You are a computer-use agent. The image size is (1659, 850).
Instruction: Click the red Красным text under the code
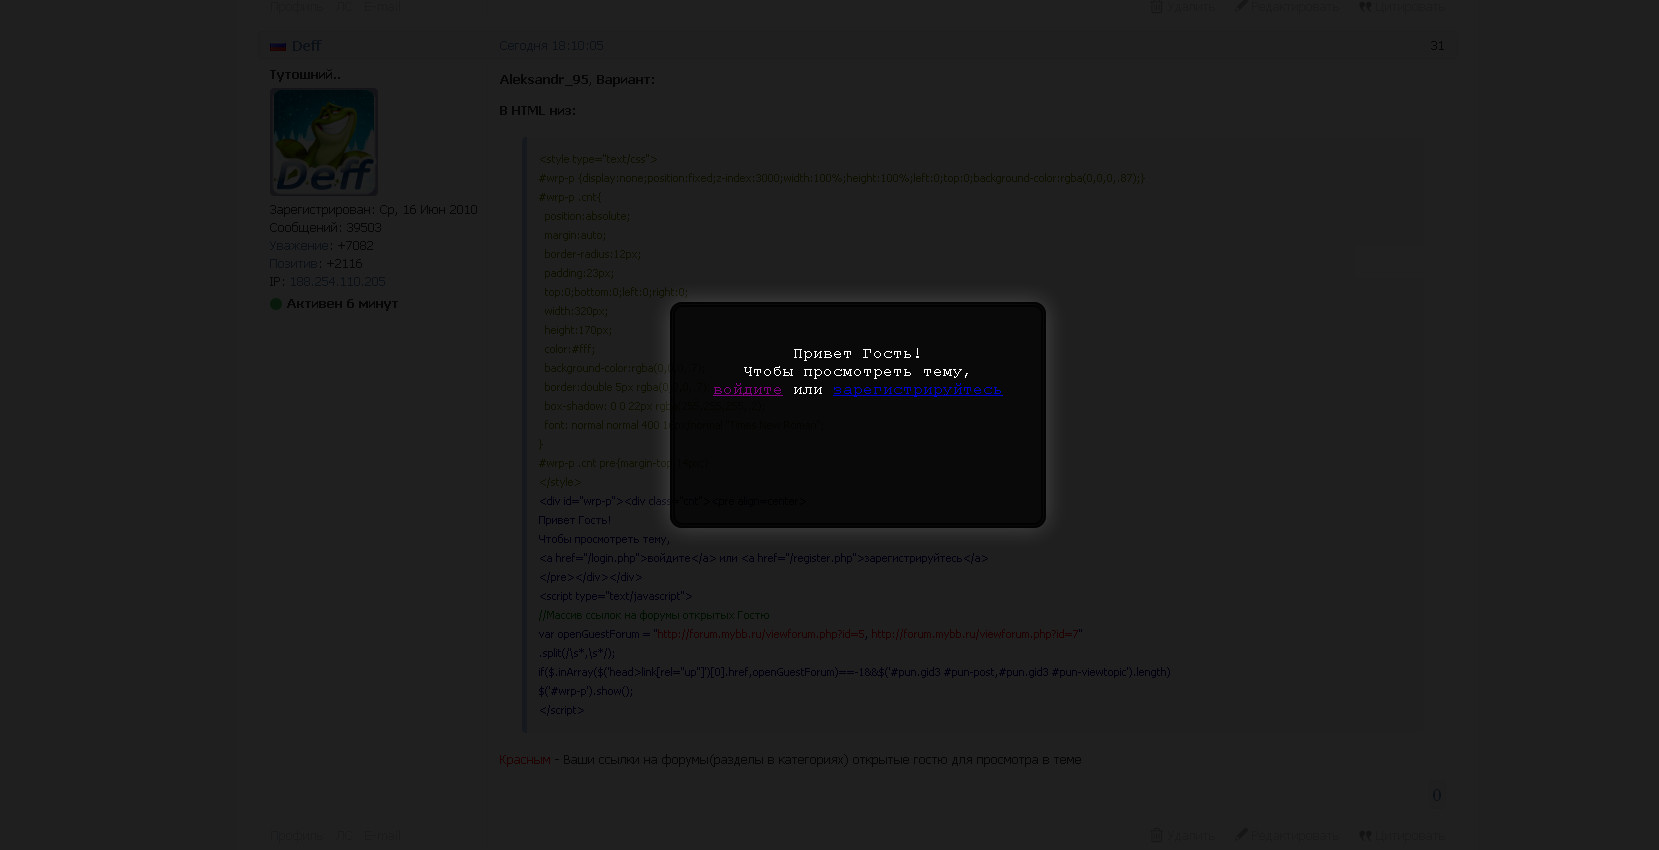tap(525, 760)
